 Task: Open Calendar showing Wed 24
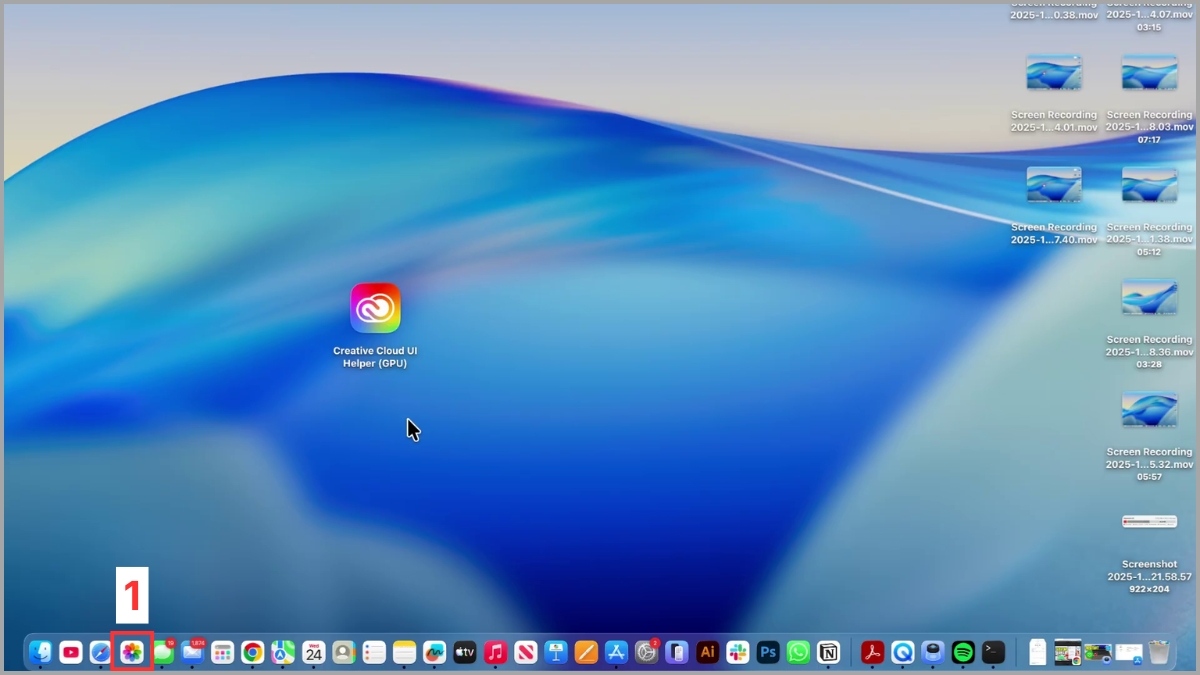tap(312, 652)
